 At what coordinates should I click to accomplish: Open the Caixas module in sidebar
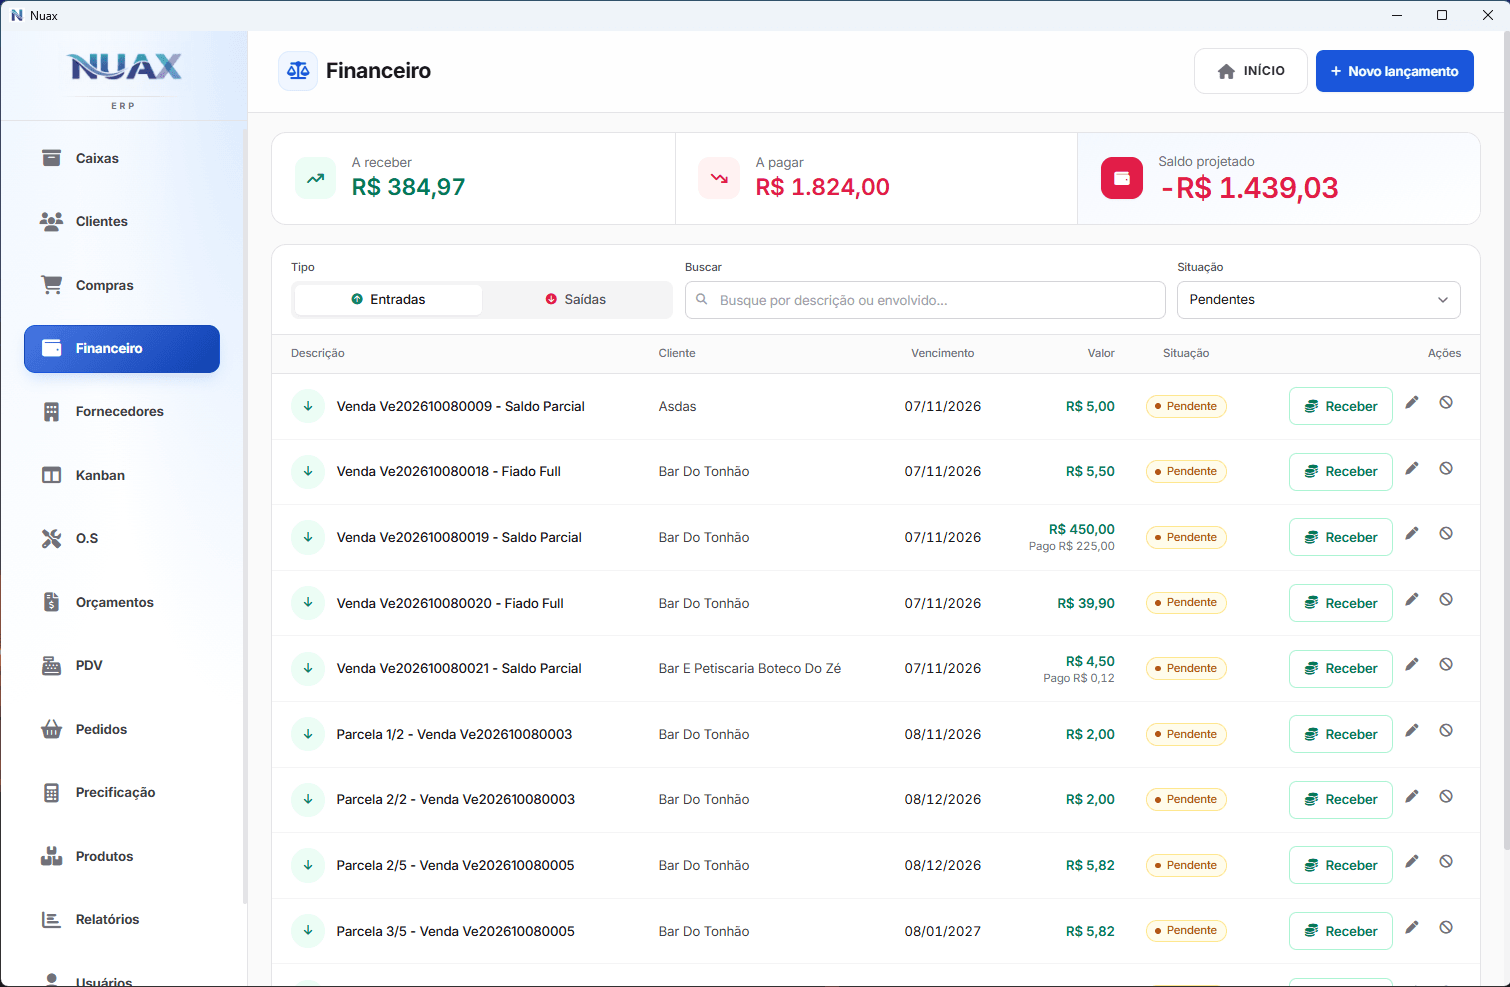[122, 158]
